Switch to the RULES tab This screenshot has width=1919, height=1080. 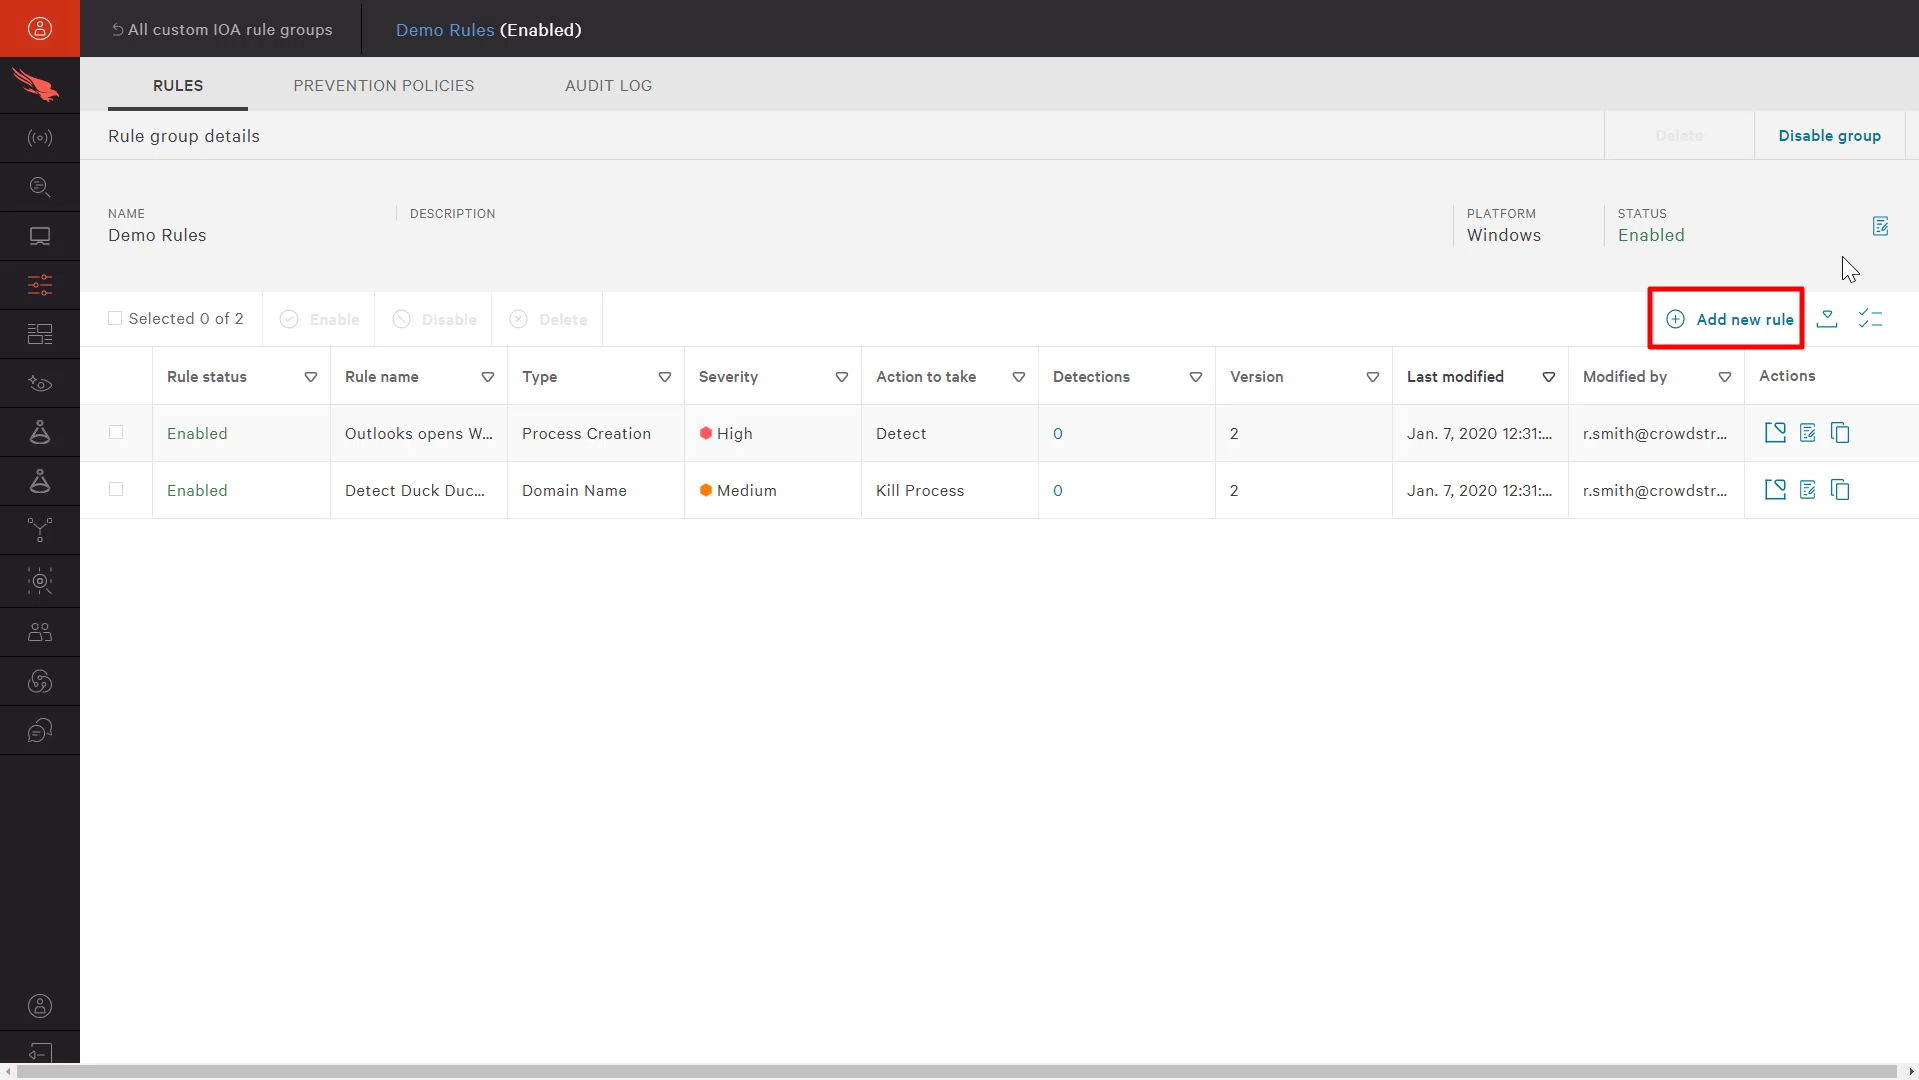click(x=178, y=86)
